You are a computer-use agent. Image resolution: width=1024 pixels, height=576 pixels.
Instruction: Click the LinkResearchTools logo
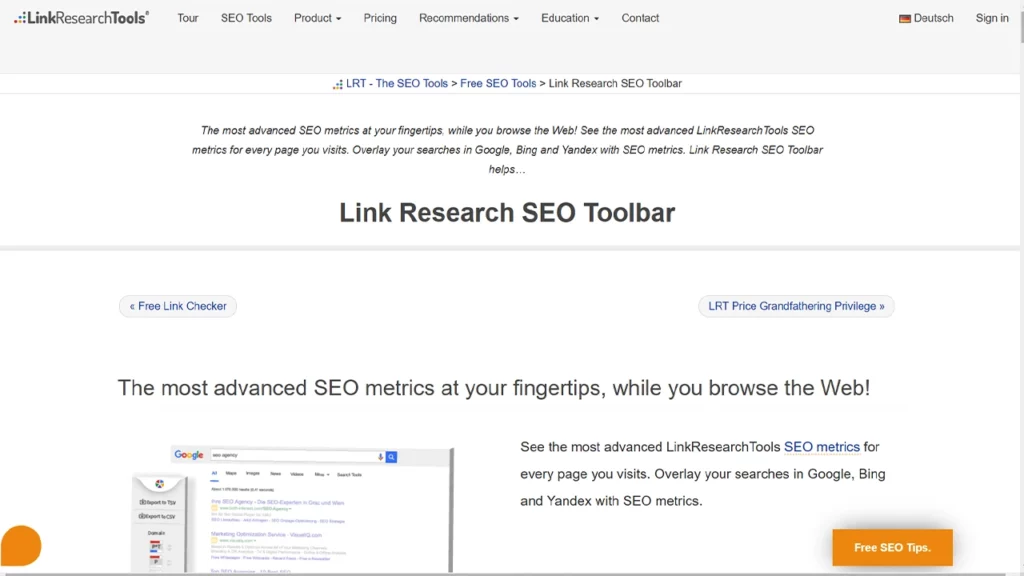82,18
